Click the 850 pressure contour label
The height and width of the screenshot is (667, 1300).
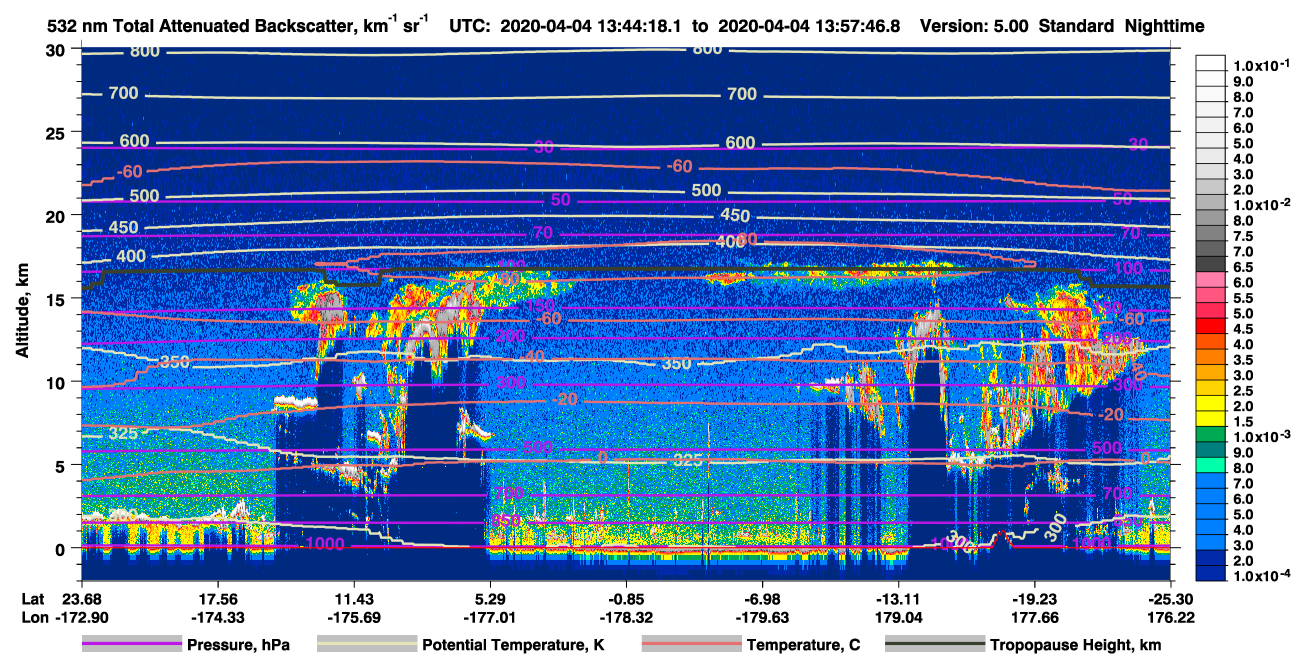point(507,522)
